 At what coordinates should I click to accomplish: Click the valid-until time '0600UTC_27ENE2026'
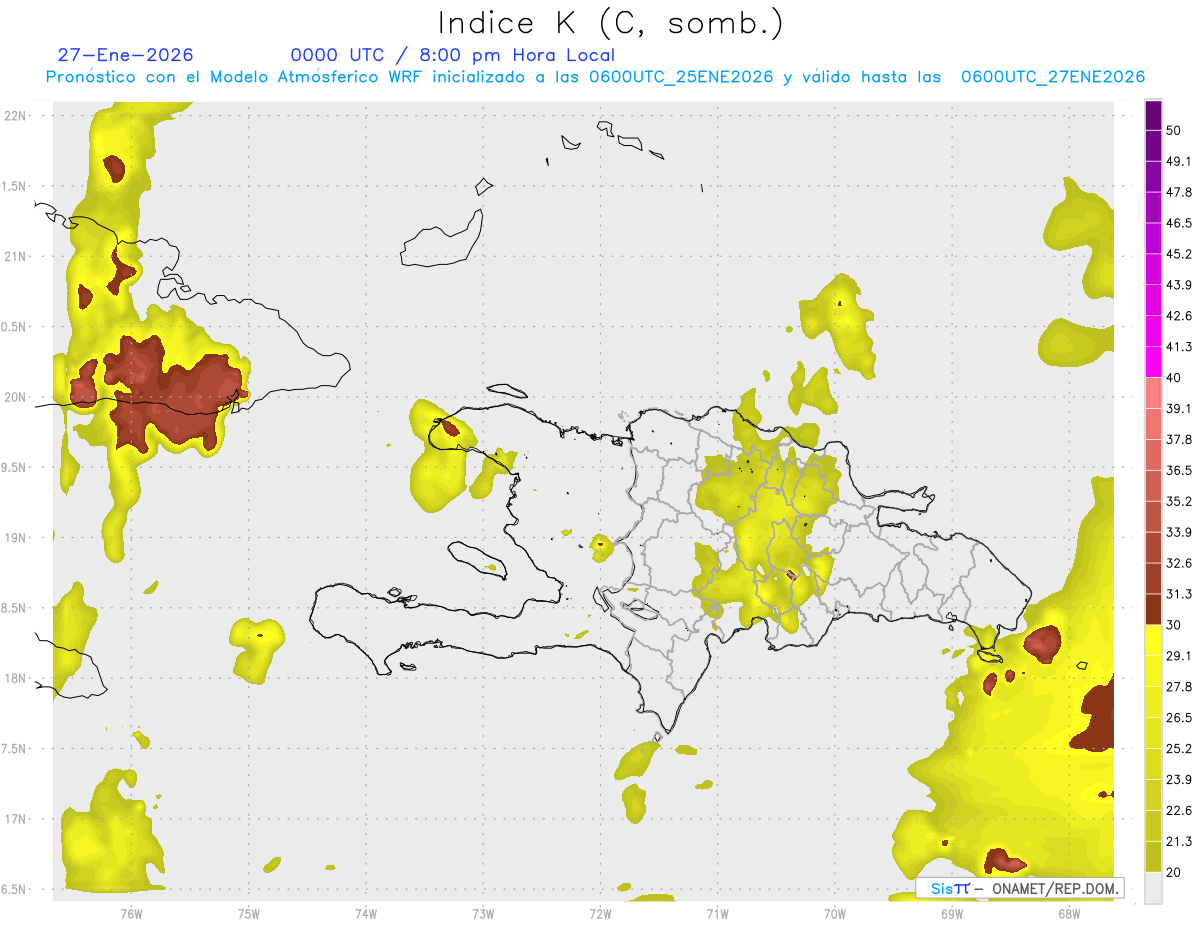[1052, 76]
